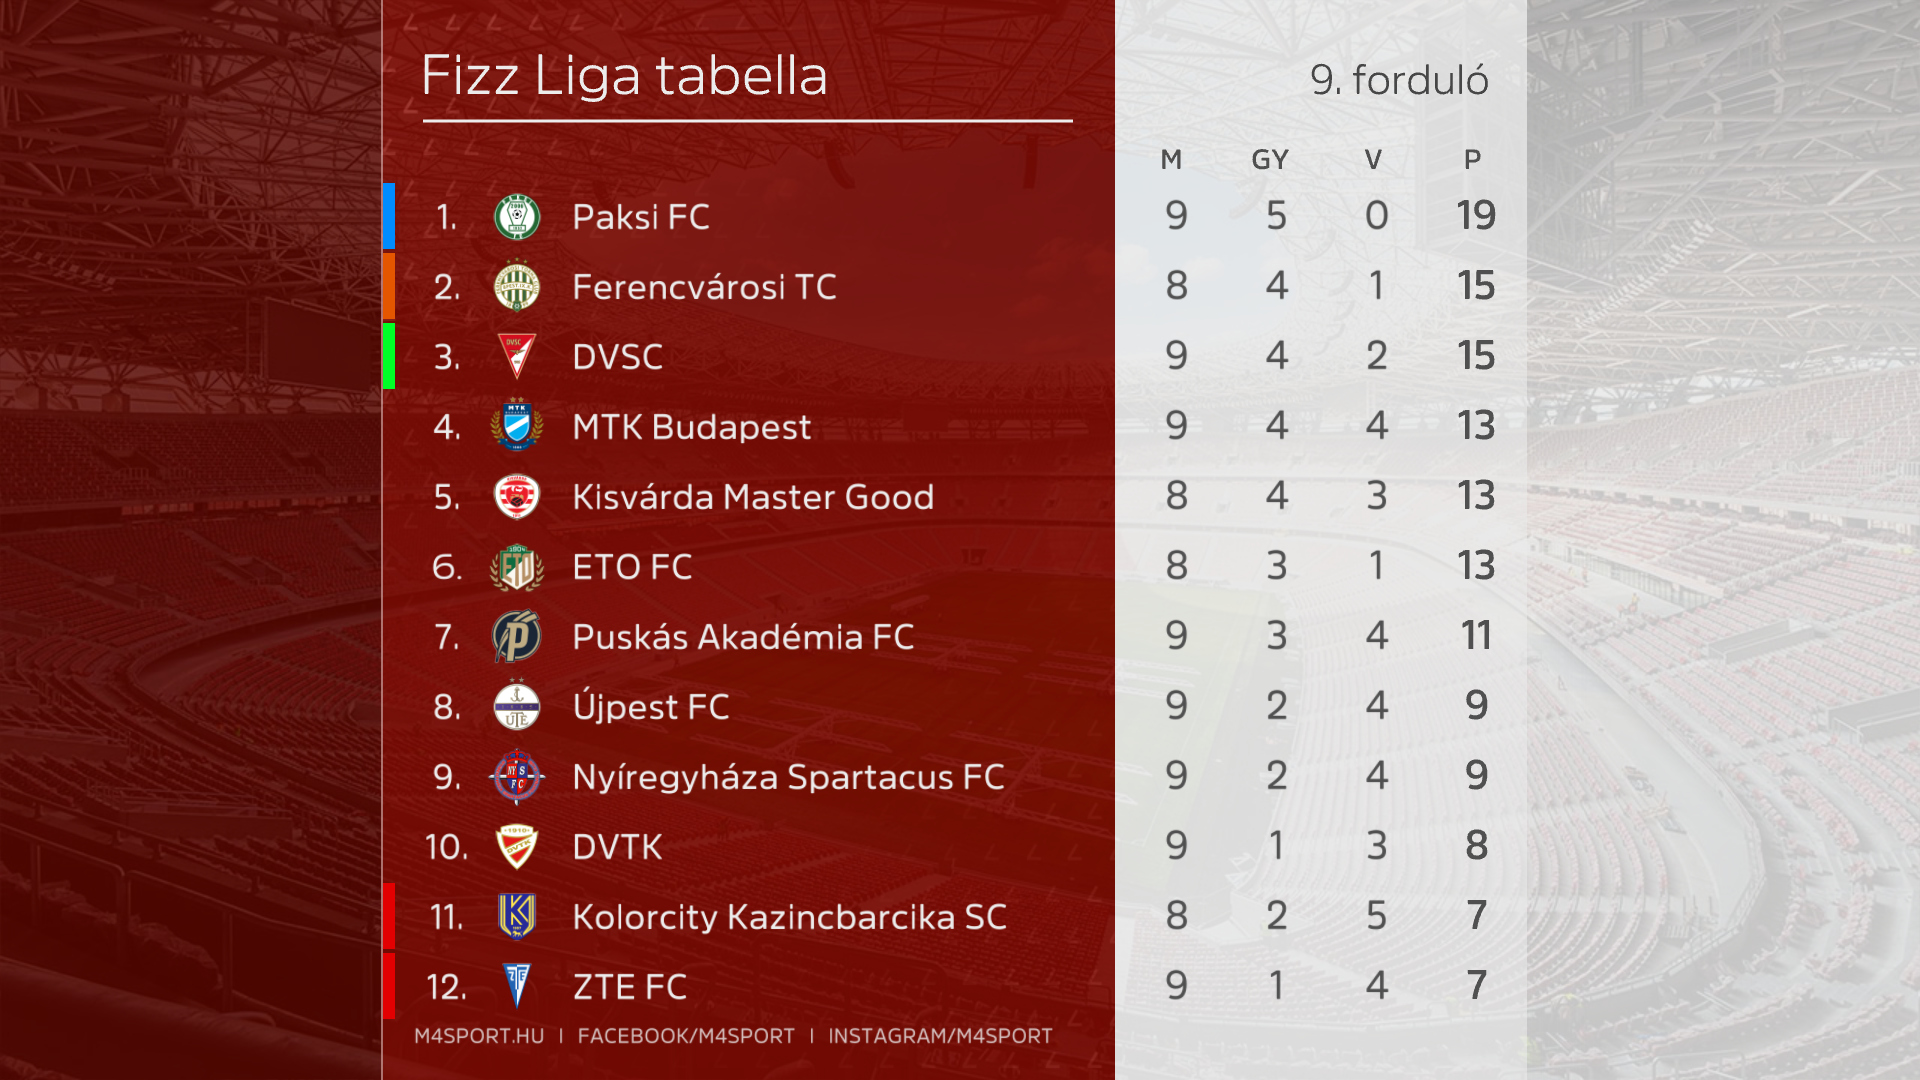Select the Puskás Akadémia FC logo
This screenshot has height=1080, width=1920.
click(517, 637)
